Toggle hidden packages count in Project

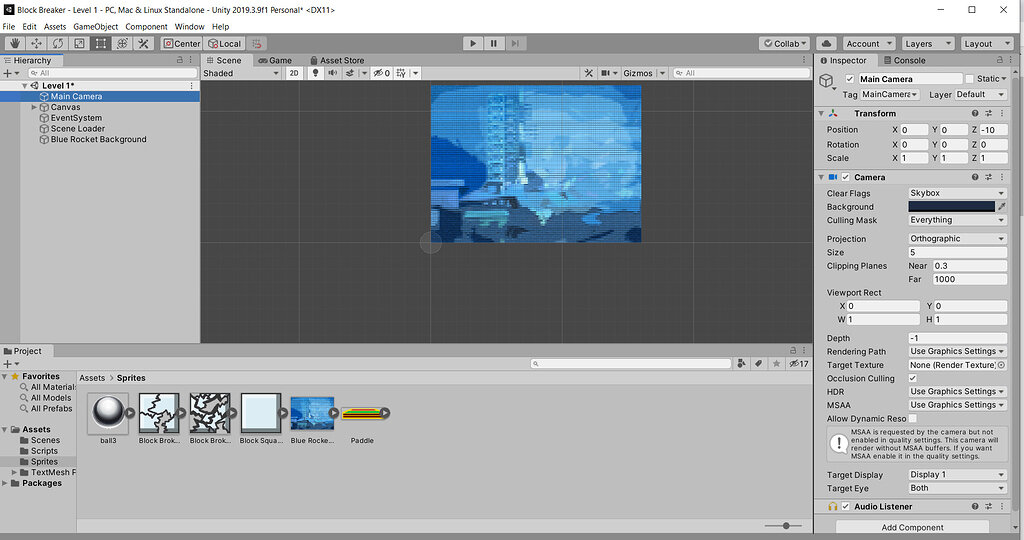[799, 364]
